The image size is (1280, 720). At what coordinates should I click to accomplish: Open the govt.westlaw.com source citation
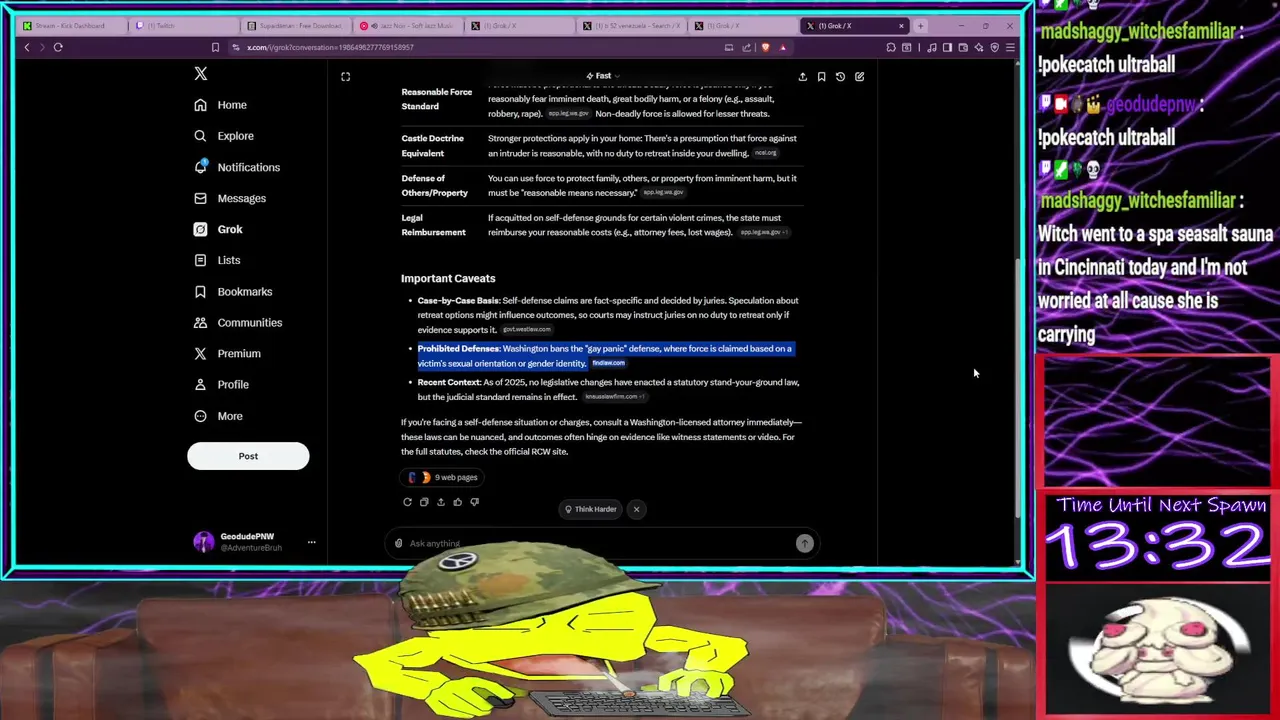pyautogui.click(x=526, y=329)
